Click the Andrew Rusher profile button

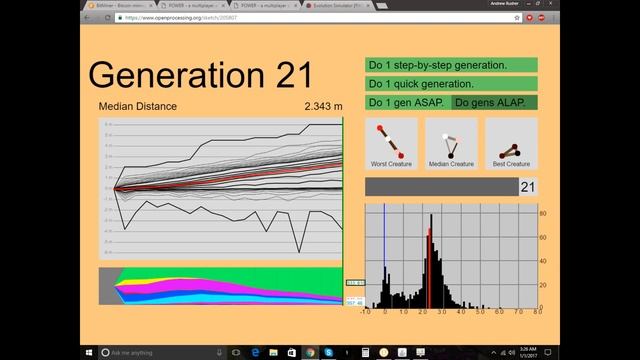pyautogui.click(x=504, y=3)
